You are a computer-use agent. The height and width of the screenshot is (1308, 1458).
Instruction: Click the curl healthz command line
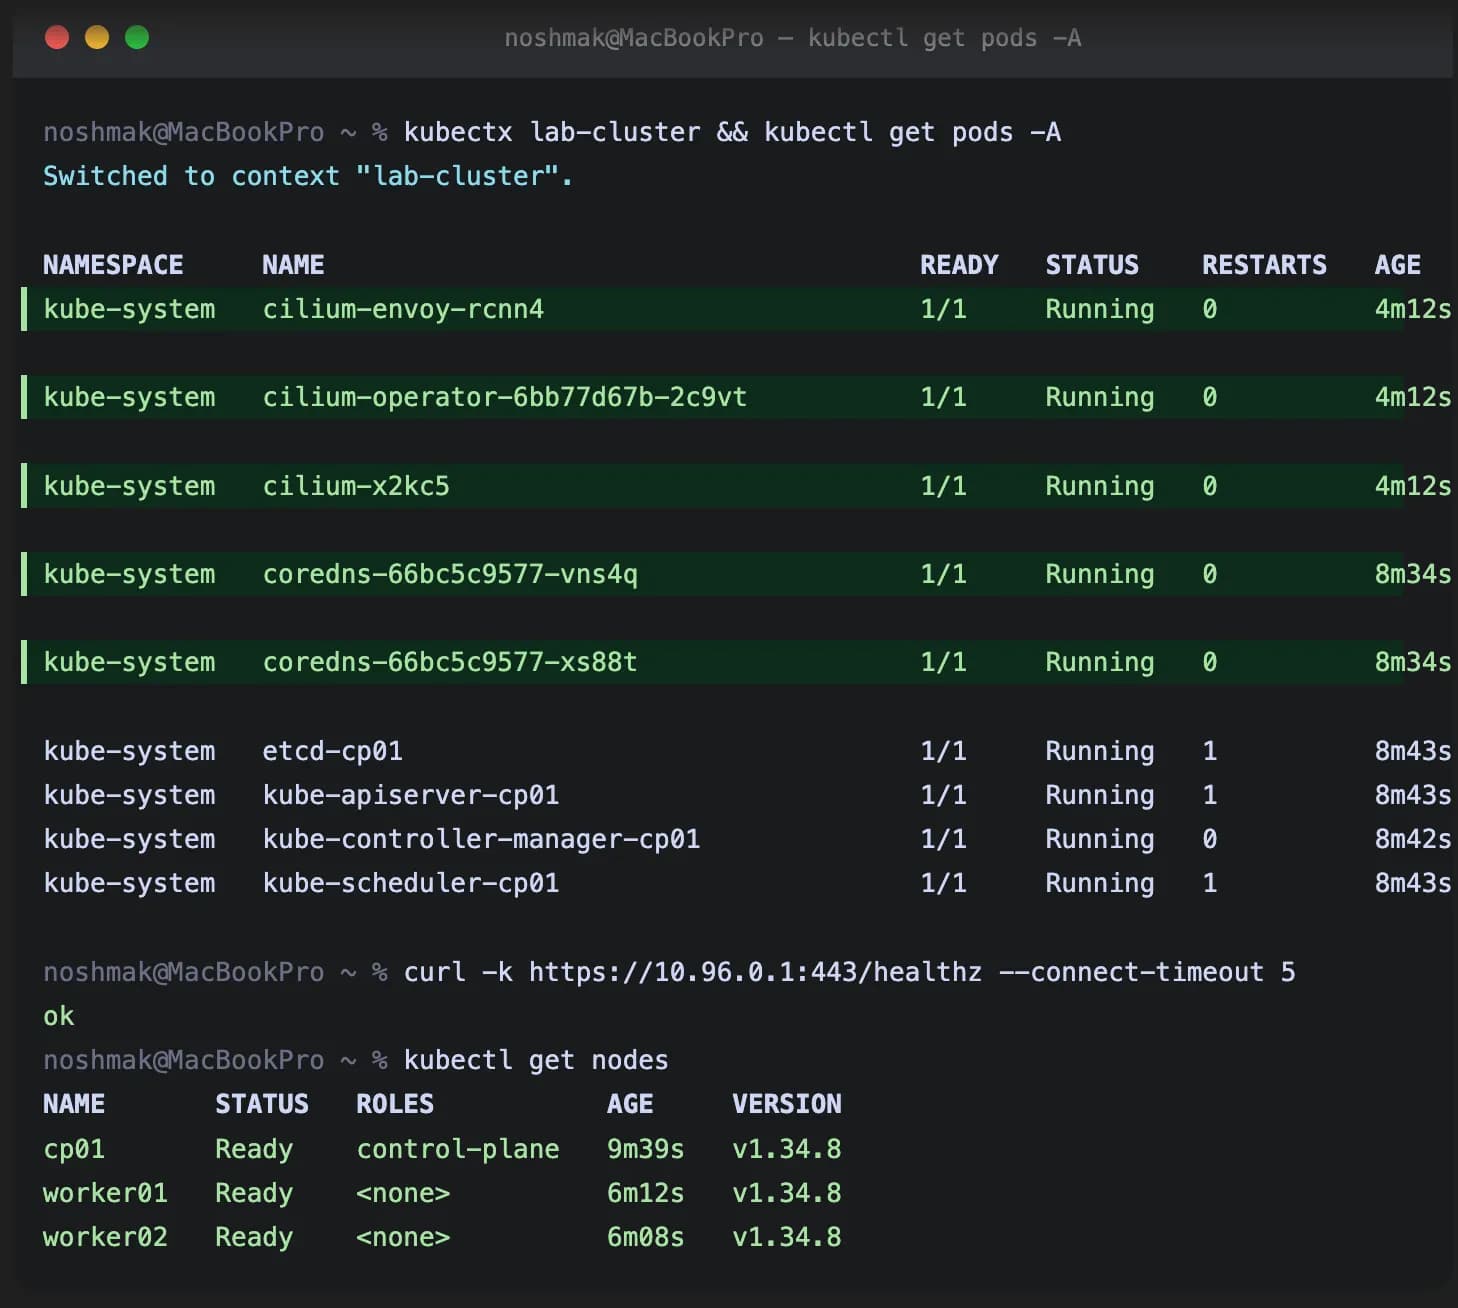849,972
